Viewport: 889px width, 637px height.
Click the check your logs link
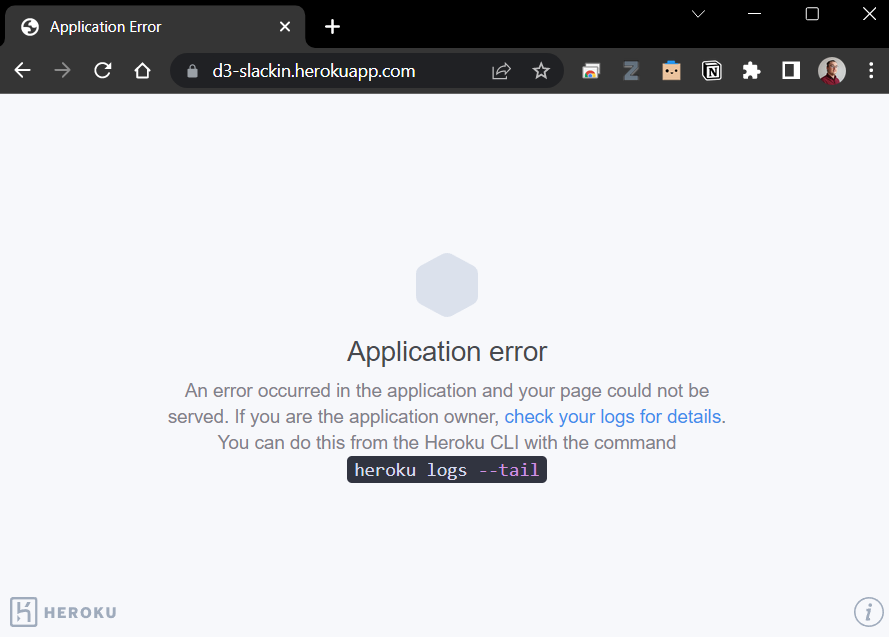611,416
